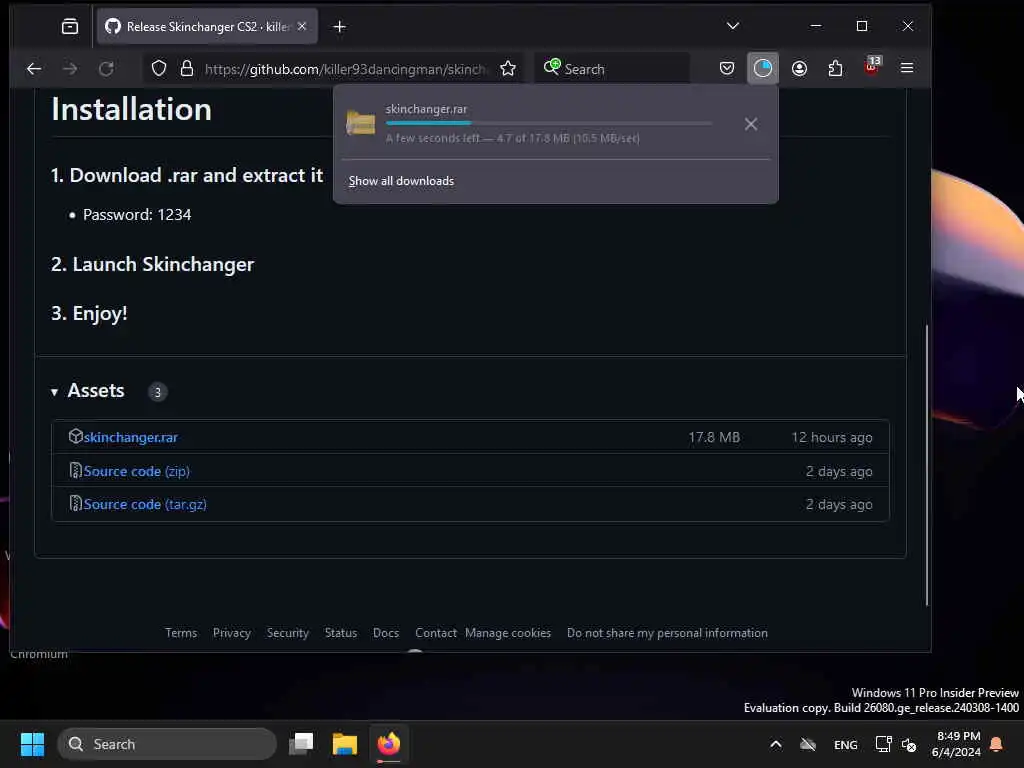Click the file icon beside Source code (tar.gz)
Viewport: 1024px width, 768px height.
[76, 504]
